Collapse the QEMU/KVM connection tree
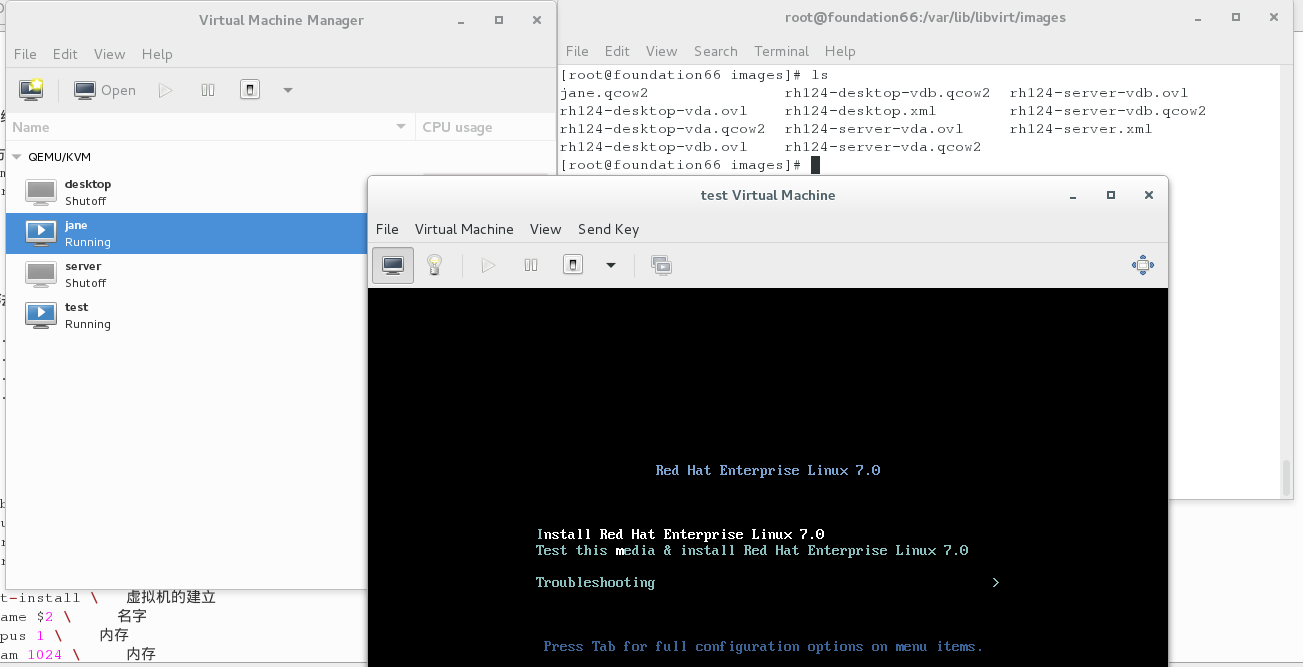This screenshot has width=1303, height=667. pos(17,157)
